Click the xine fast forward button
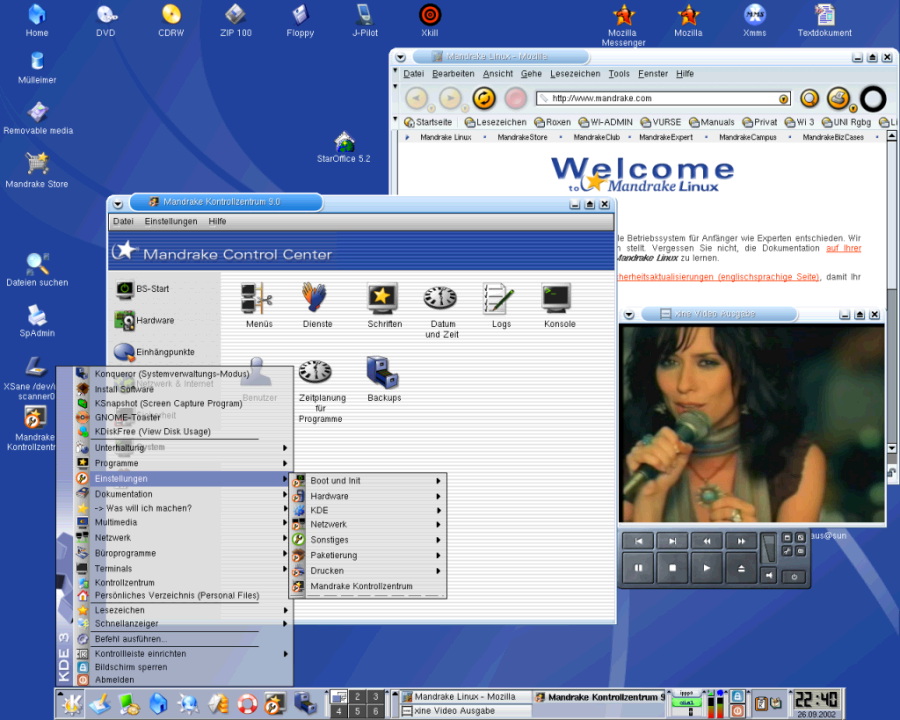This screenshot has height=720, width=900. (741, 541)
